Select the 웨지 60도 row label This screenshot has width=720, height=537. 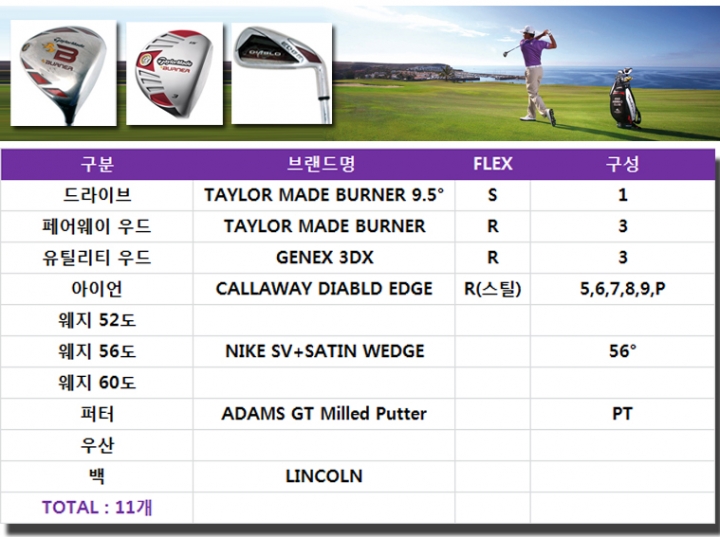pyautogui.click(x=97, y=383)
